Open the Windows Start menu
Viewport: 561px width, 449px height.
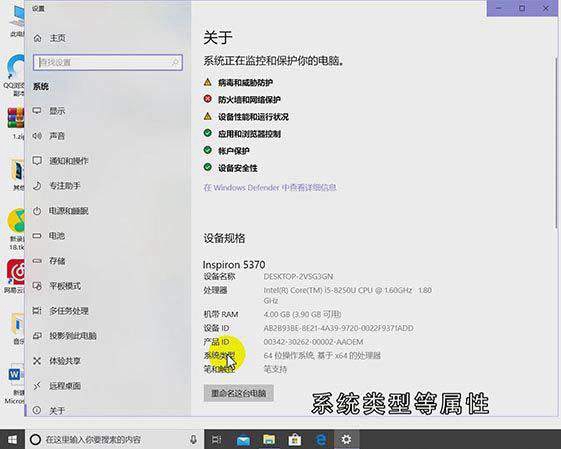coord(12,439)
